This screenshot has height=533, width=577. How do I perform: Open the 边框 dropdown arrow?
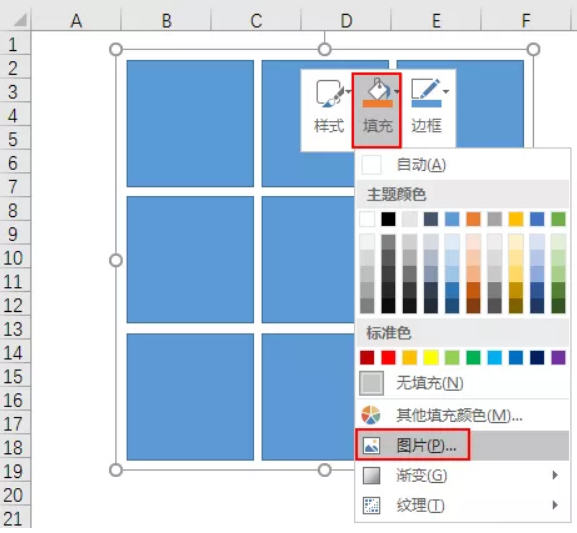pos(446,91)
